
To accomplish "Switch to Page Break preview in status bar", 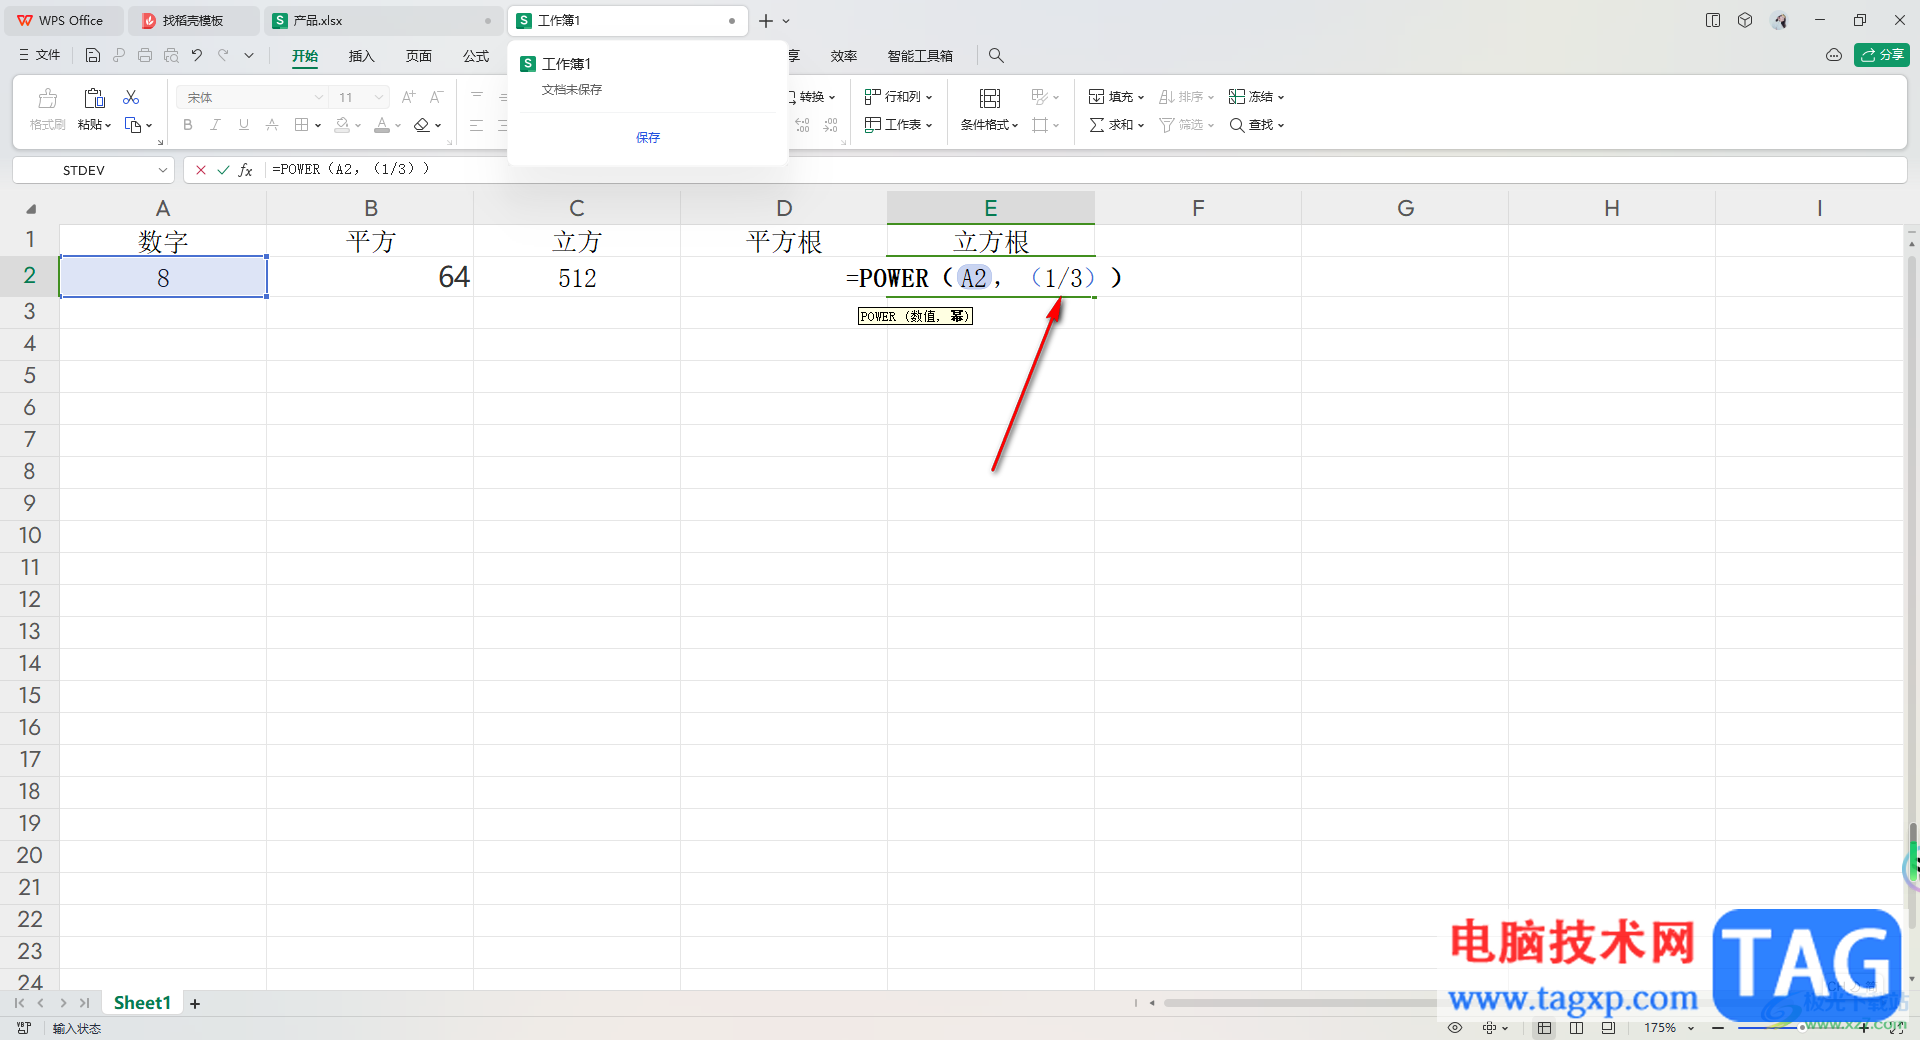I will [1608, 1027].
